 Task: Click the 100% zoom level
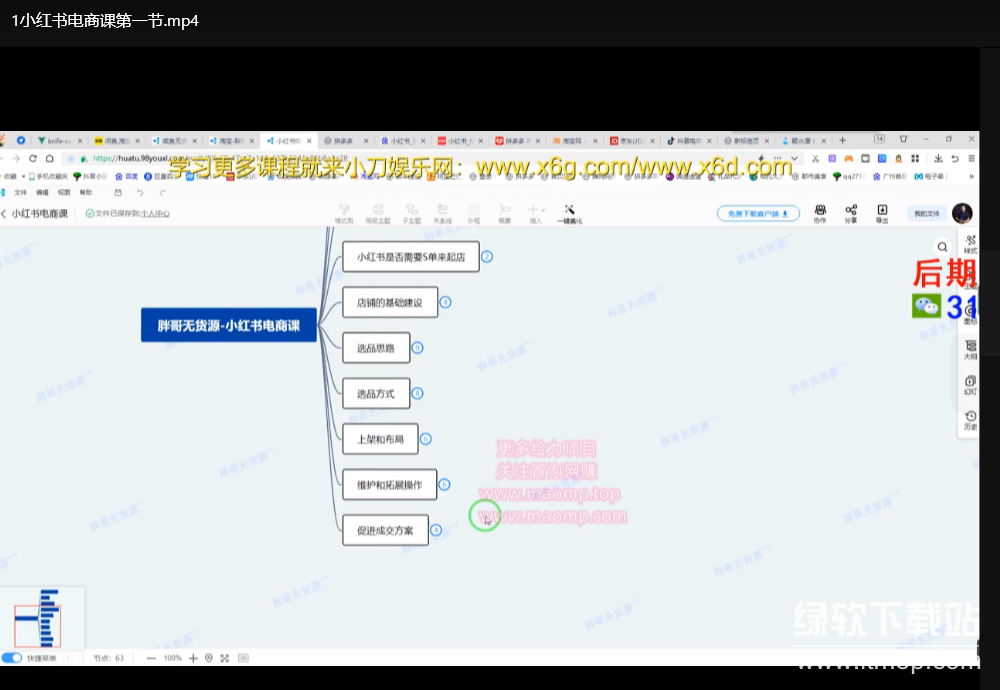(172, 658)
